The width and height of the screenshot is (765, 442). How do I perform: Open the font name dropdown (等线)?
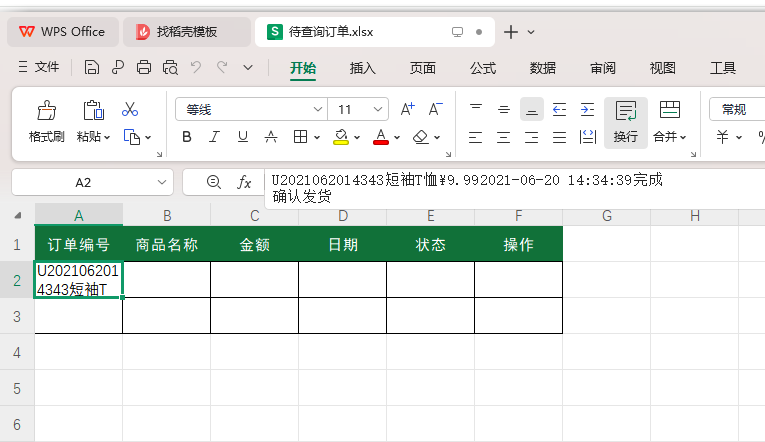click(318, 109)
